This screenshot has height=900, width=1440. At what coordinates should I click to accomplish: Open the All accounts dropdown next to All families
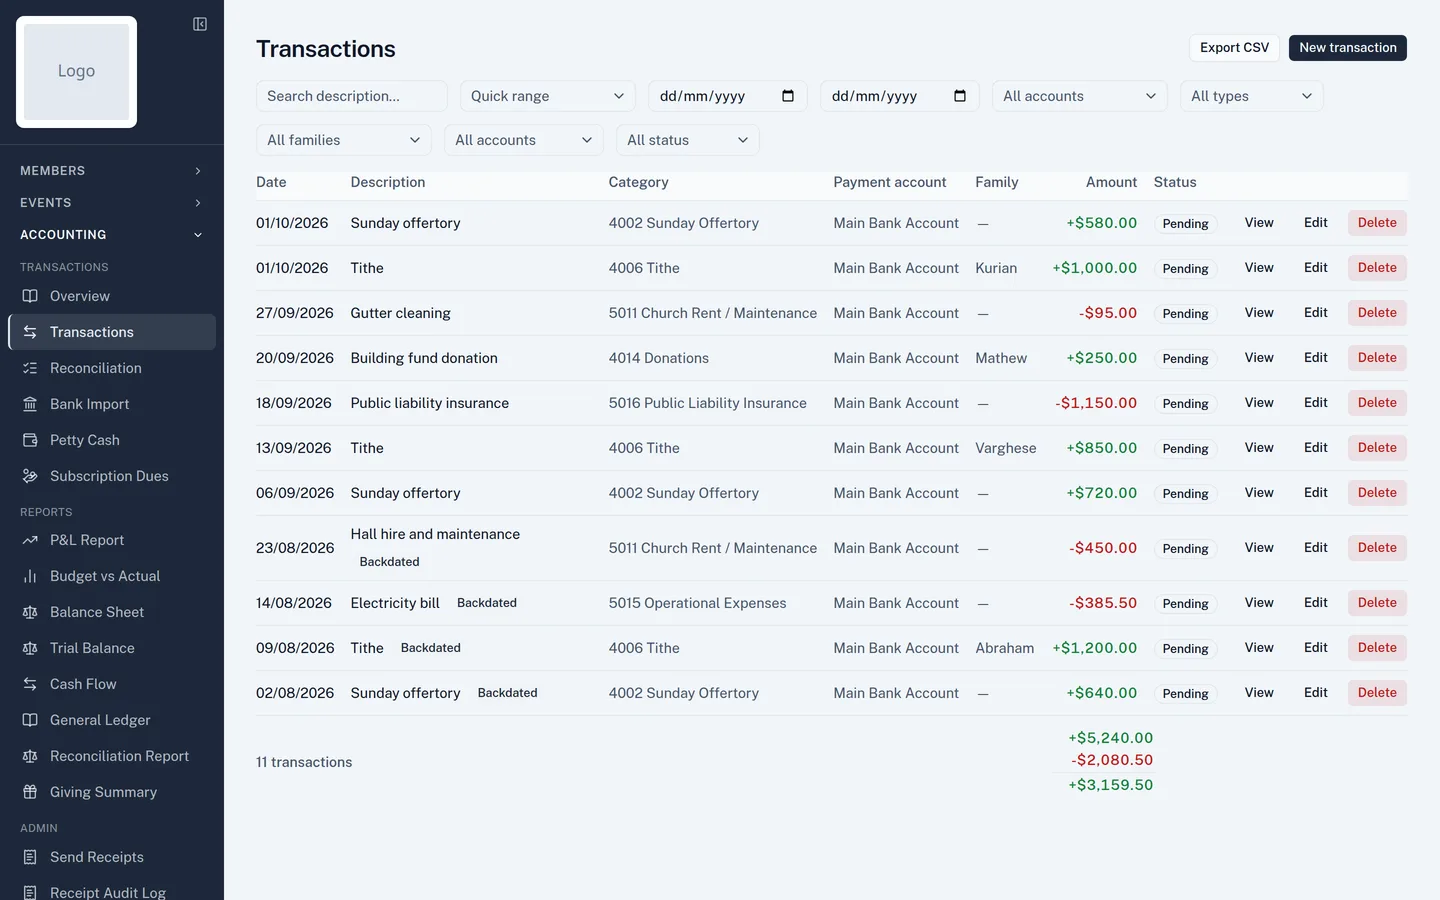[x=523, y=140]
